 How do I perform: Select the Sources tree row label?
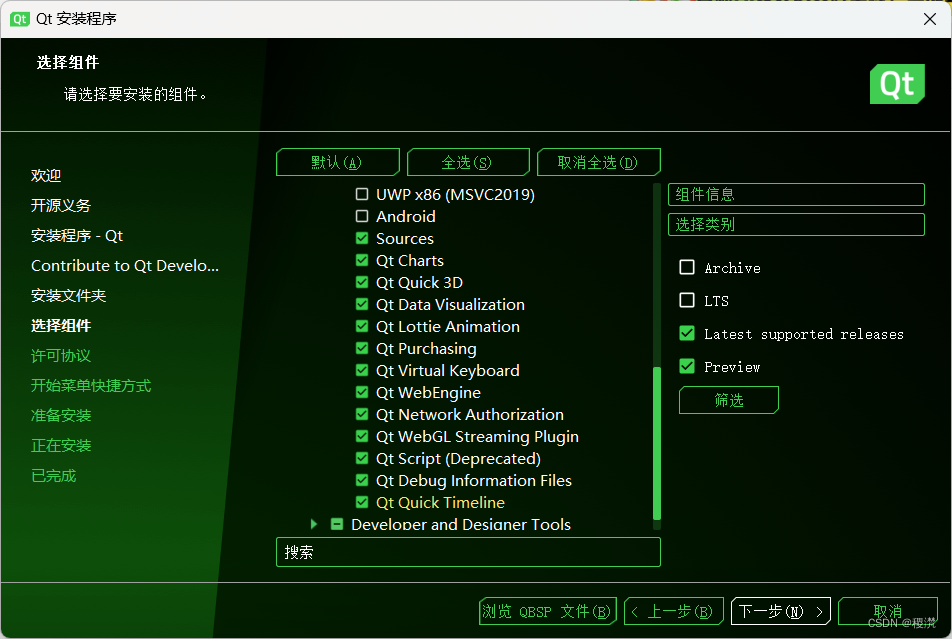[x=404, y=238]
